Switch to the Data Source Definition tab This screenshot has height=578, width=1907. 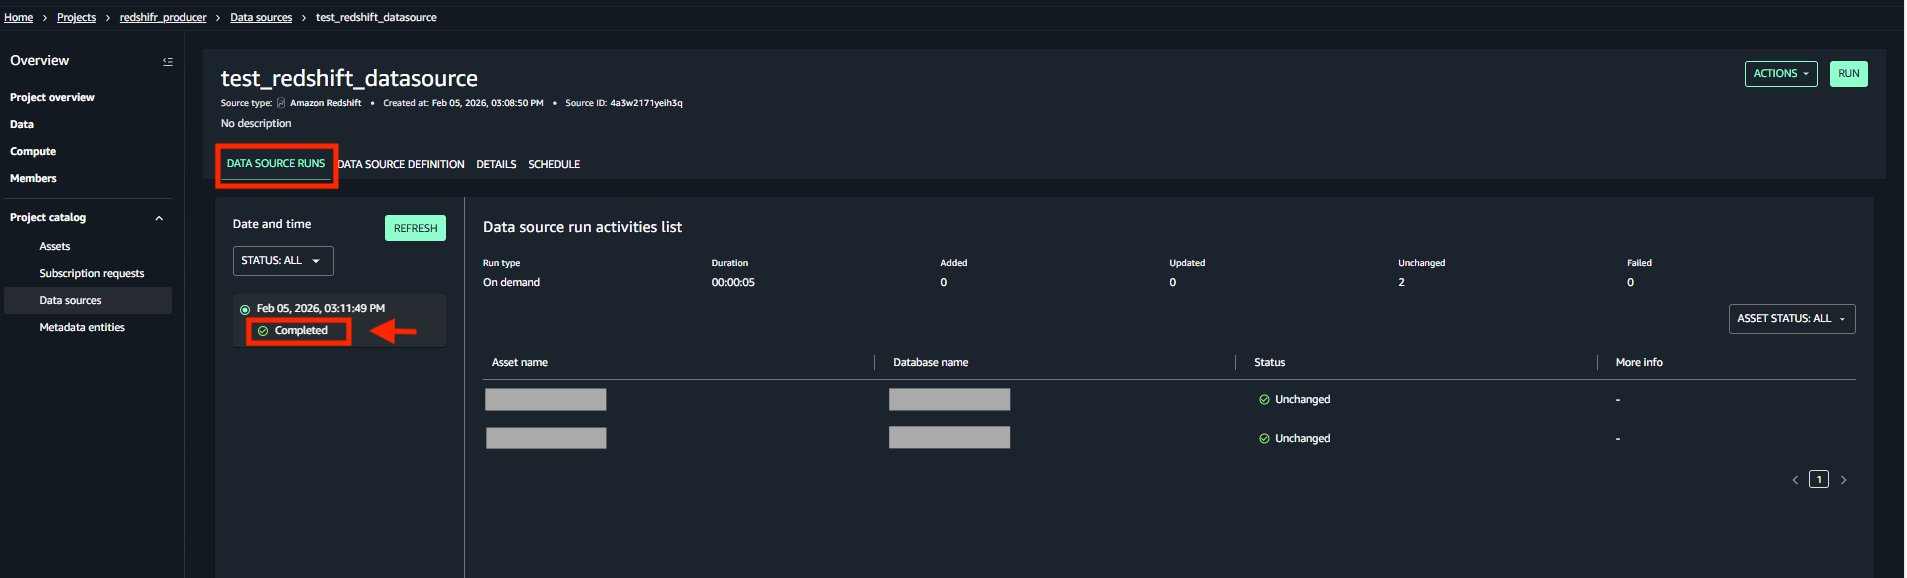[401, 164]
